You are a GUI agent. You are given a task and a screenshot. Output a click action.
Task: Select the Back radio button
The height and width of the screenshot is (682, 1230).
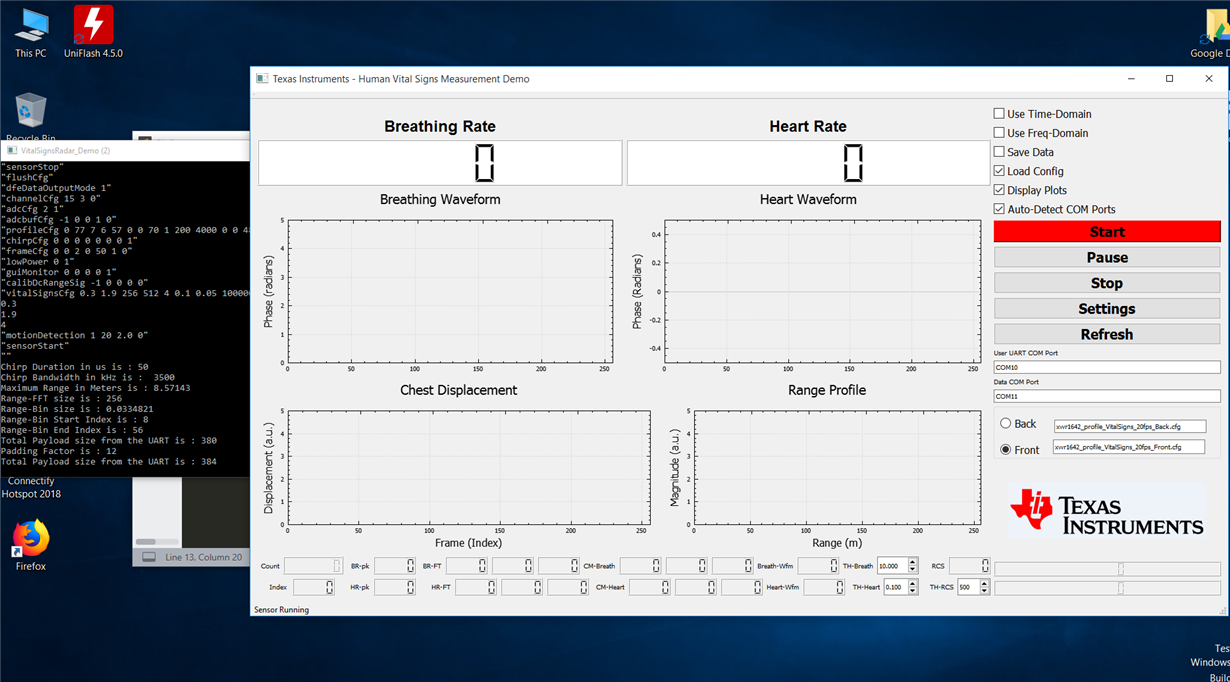pyautogui.click(x=1006, y=424)
